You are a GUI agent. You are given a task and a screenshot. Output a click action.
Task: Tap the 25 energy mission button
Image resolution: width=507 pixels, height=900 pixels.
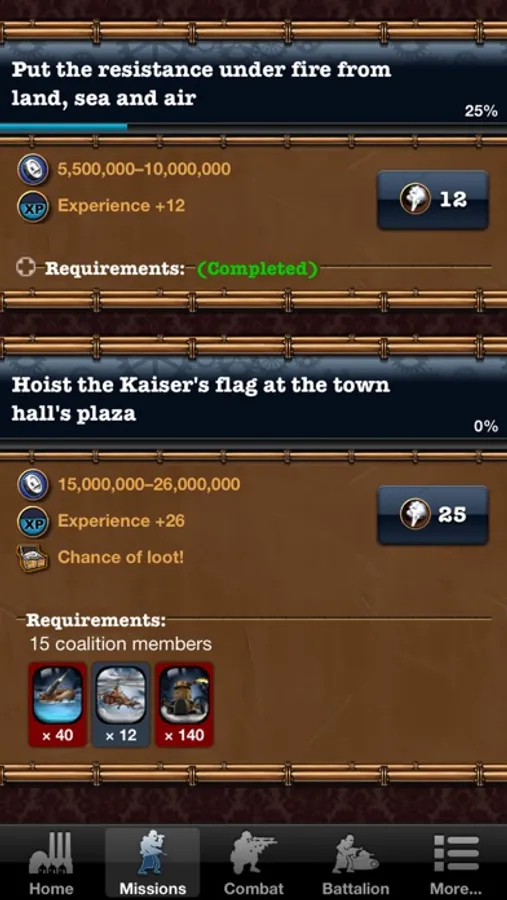tap(432, 515)
